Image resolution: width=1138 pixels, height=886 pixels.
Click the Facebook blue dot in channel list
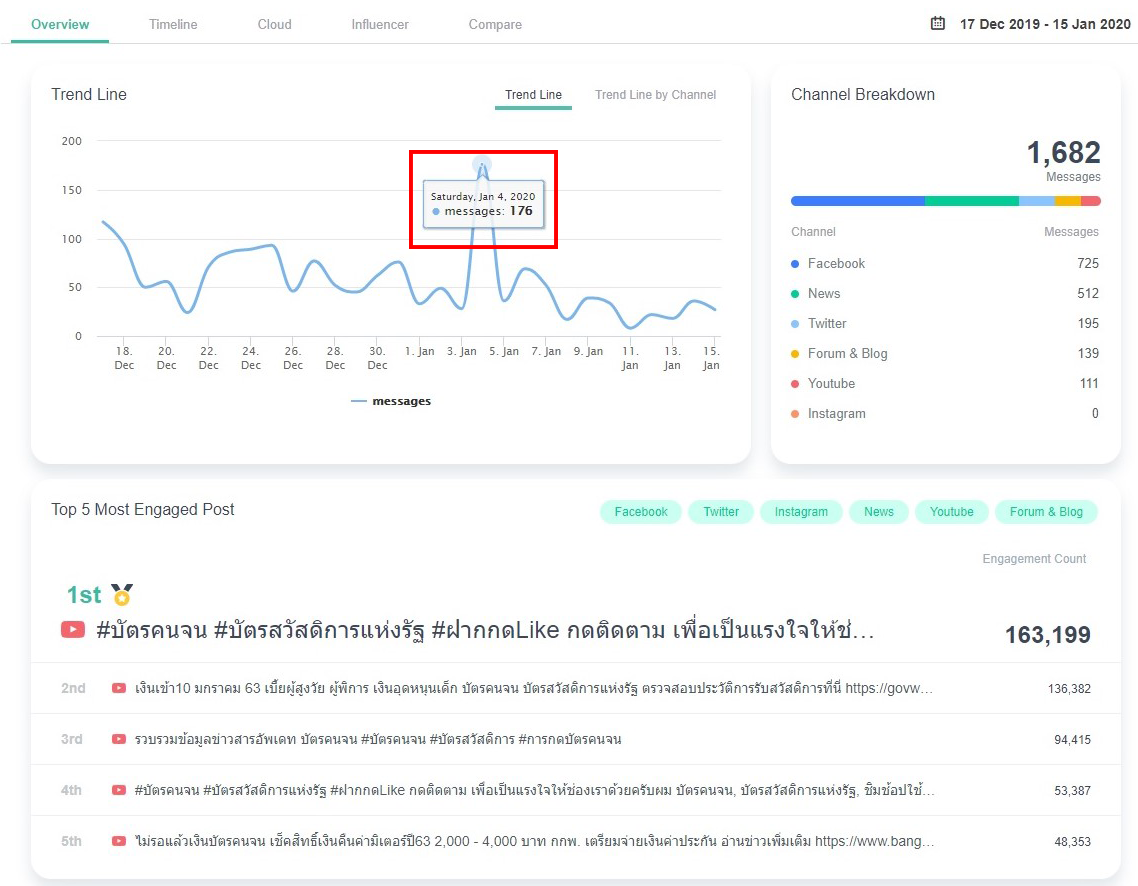[x=795, y=264]
